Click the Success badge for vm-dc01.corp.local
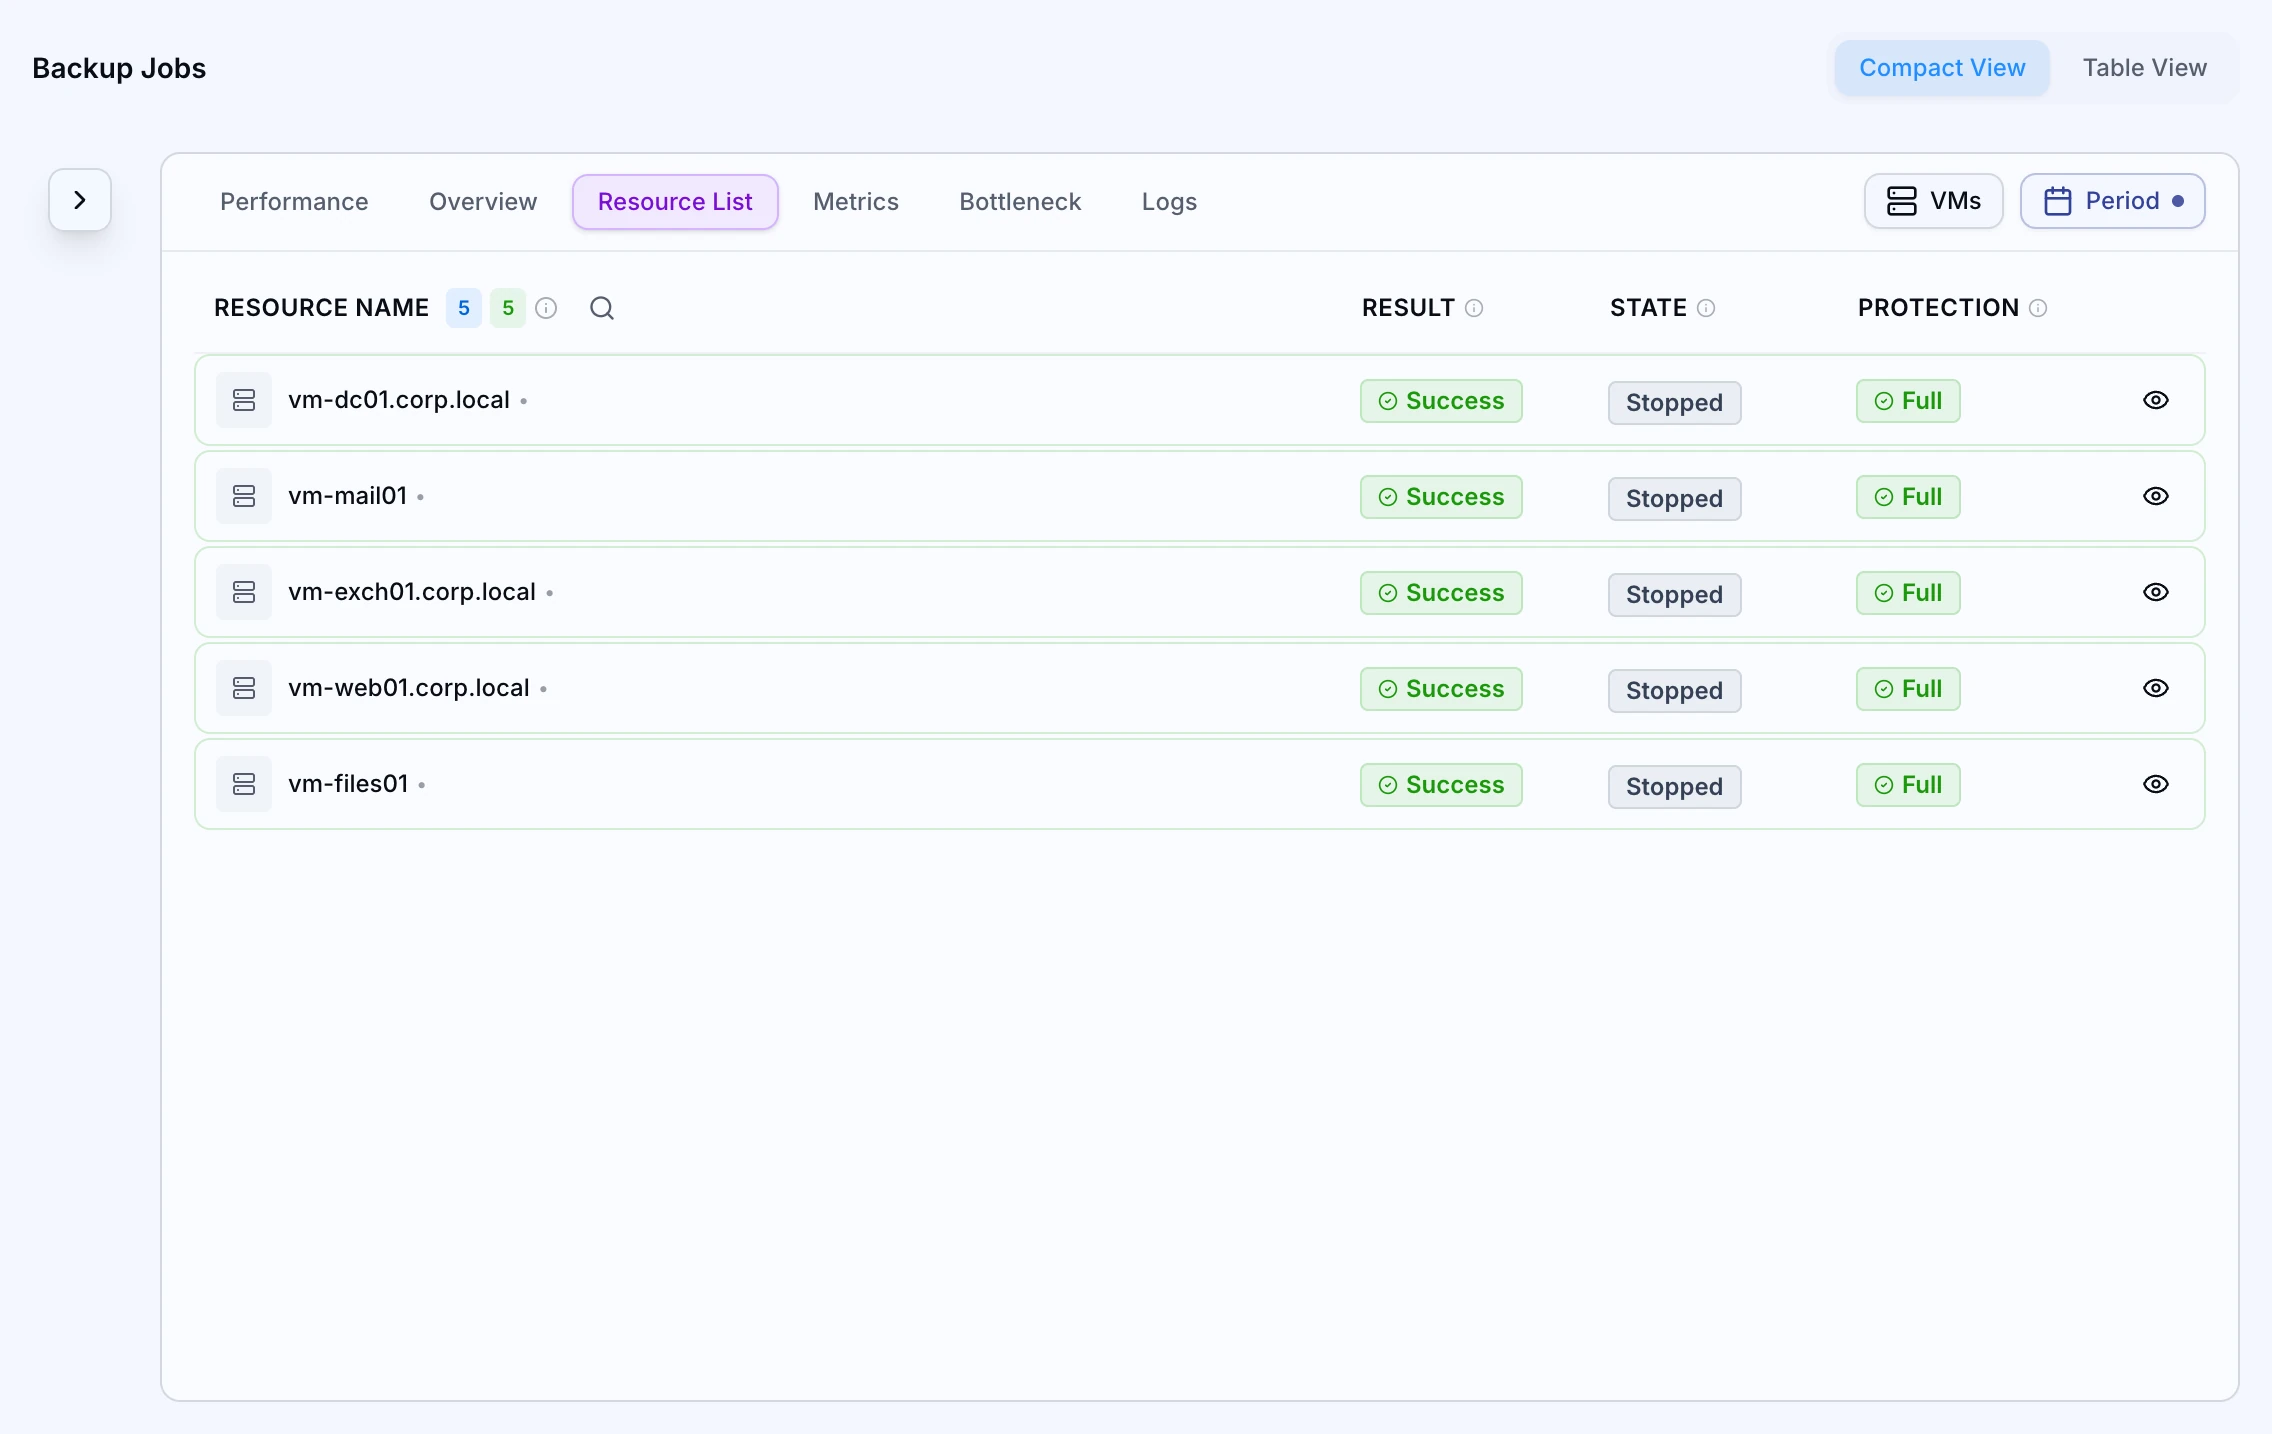The height and width of the screenshot is (1434, 2272). (x=1441, y=401)
